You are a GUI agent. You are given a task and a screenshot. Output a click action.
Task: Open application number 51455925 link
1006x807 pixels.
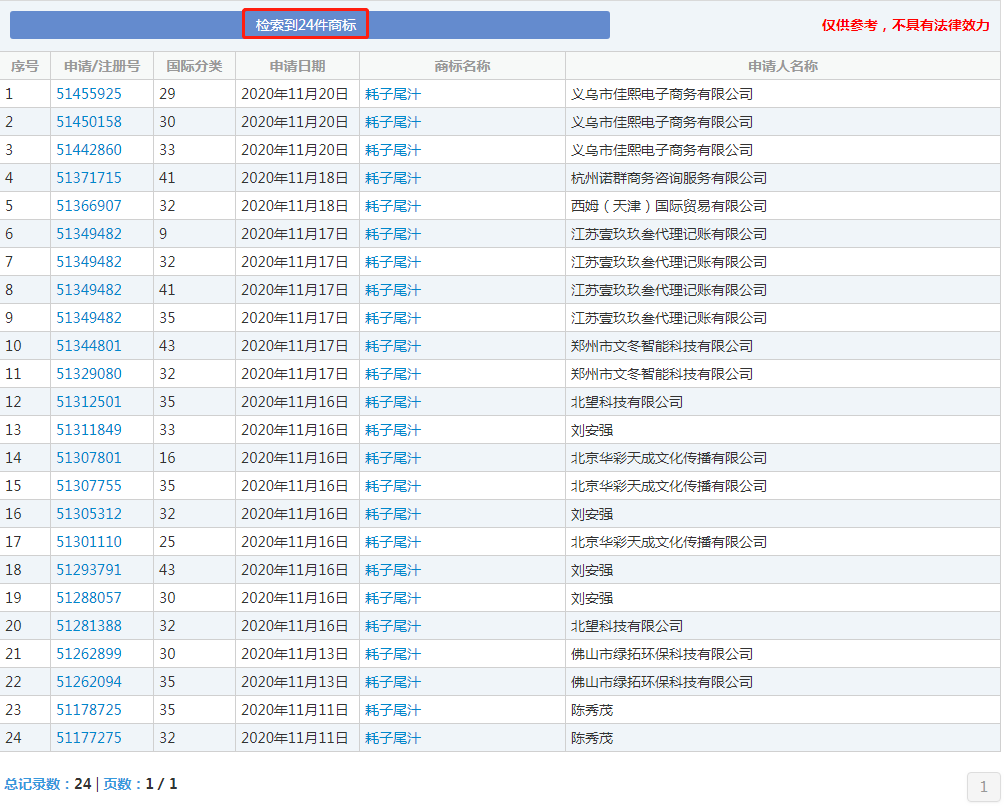point(89,94)
